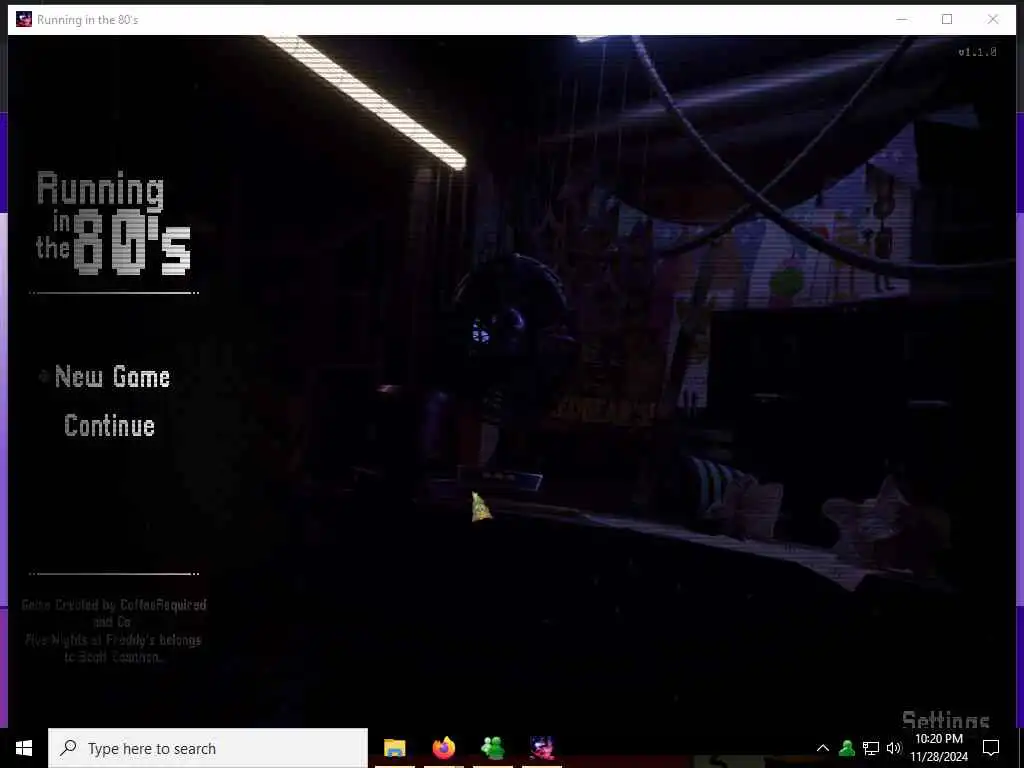
Task: Click the game window title bar icon
Action: coord(24,19)
